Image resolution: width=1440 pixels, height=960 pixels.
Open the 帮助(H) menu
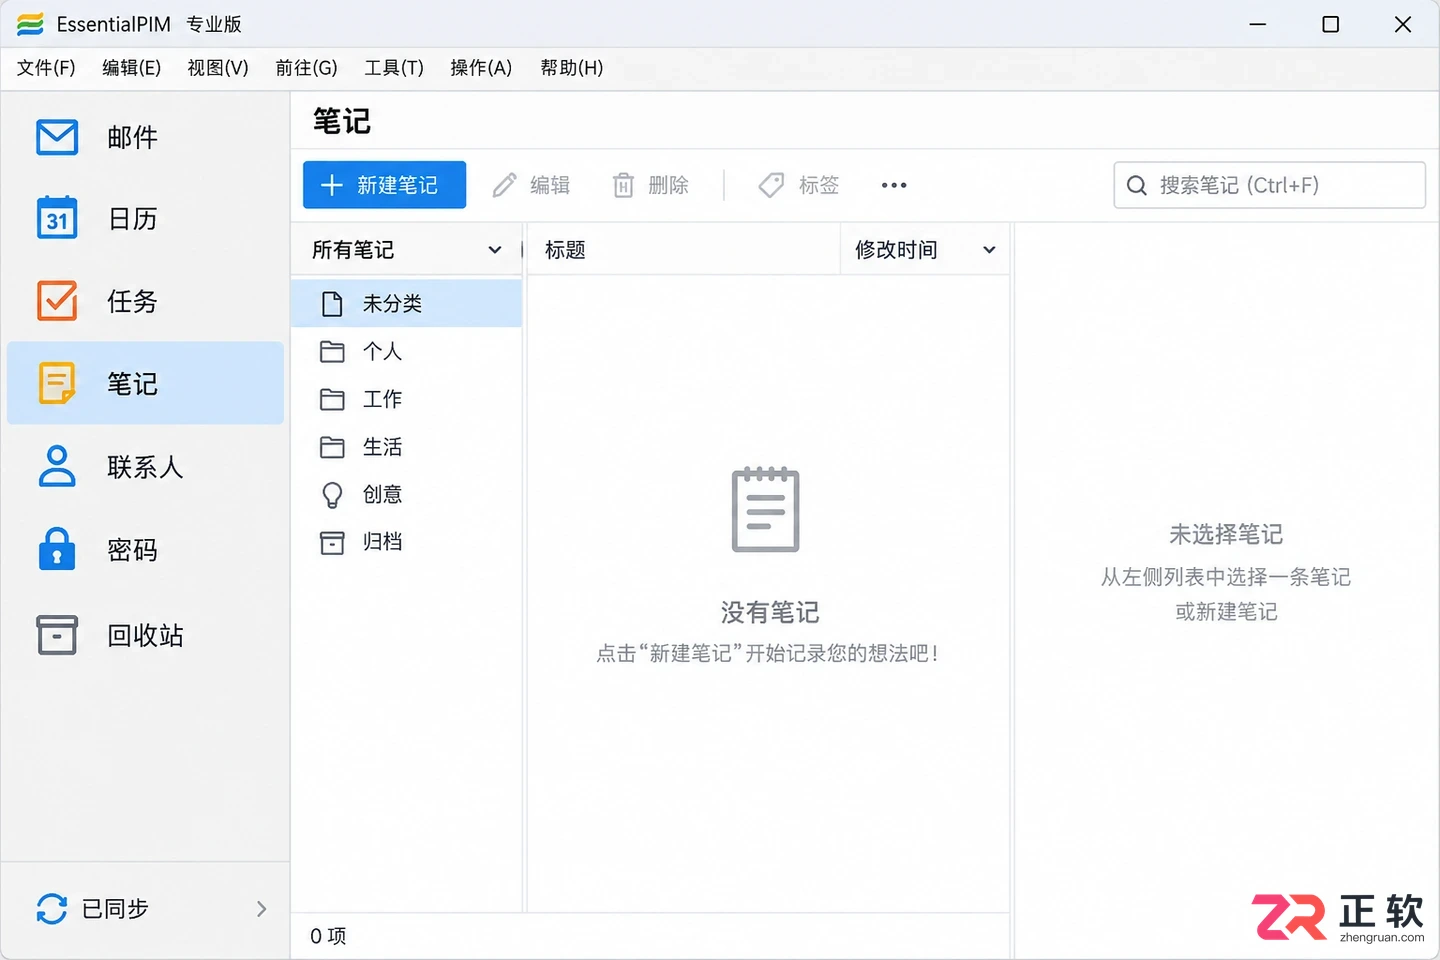pos(571,68)
